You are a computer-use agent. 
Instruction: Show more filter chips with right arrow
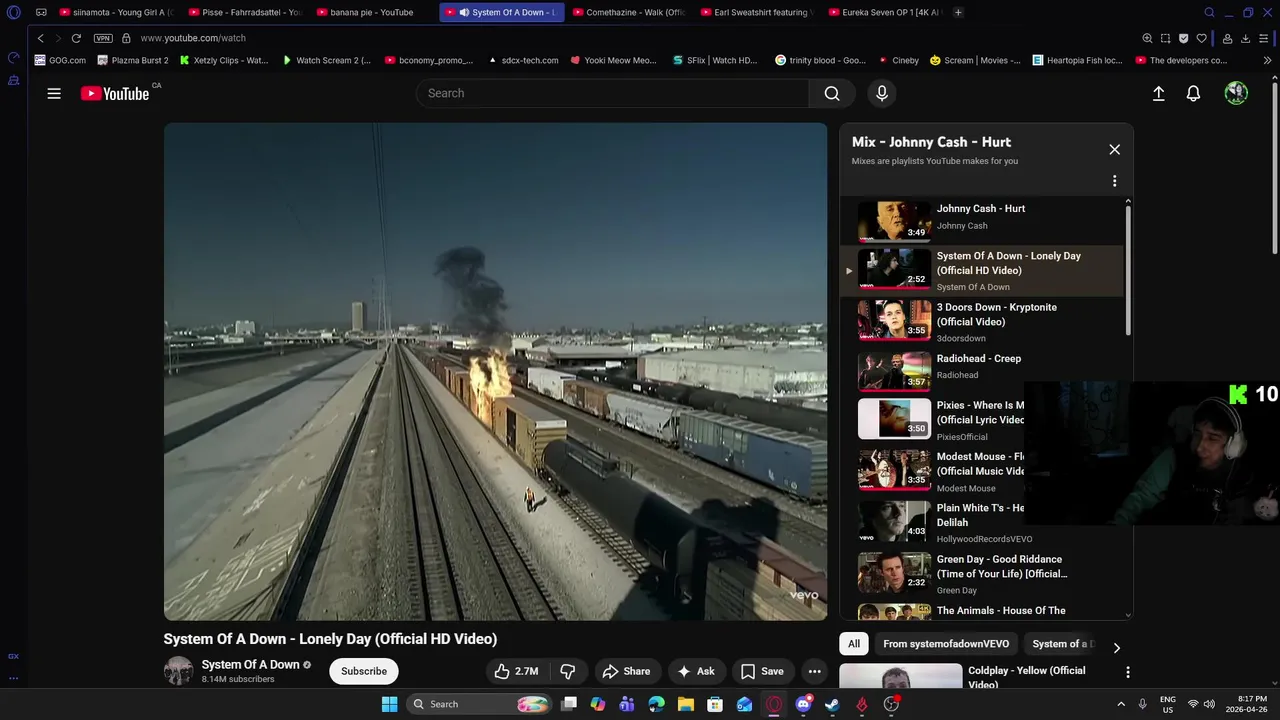point(1117,647)
